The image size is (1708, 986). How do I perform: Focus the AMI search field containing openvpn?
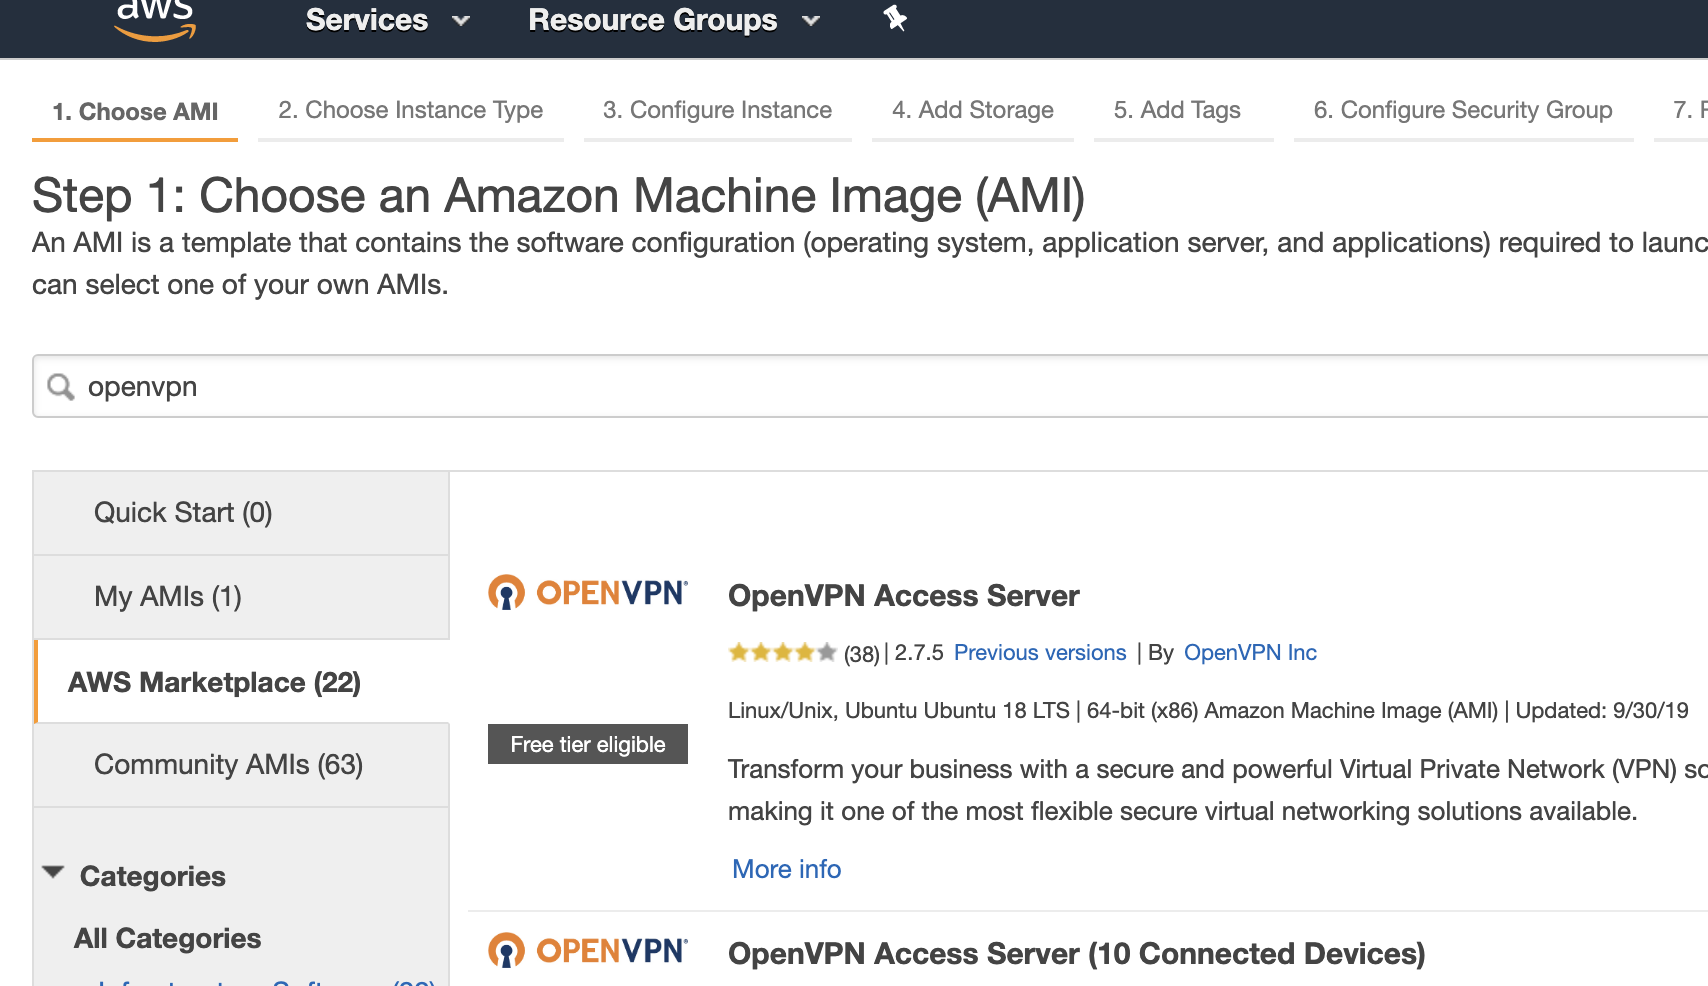coord(870,386)
